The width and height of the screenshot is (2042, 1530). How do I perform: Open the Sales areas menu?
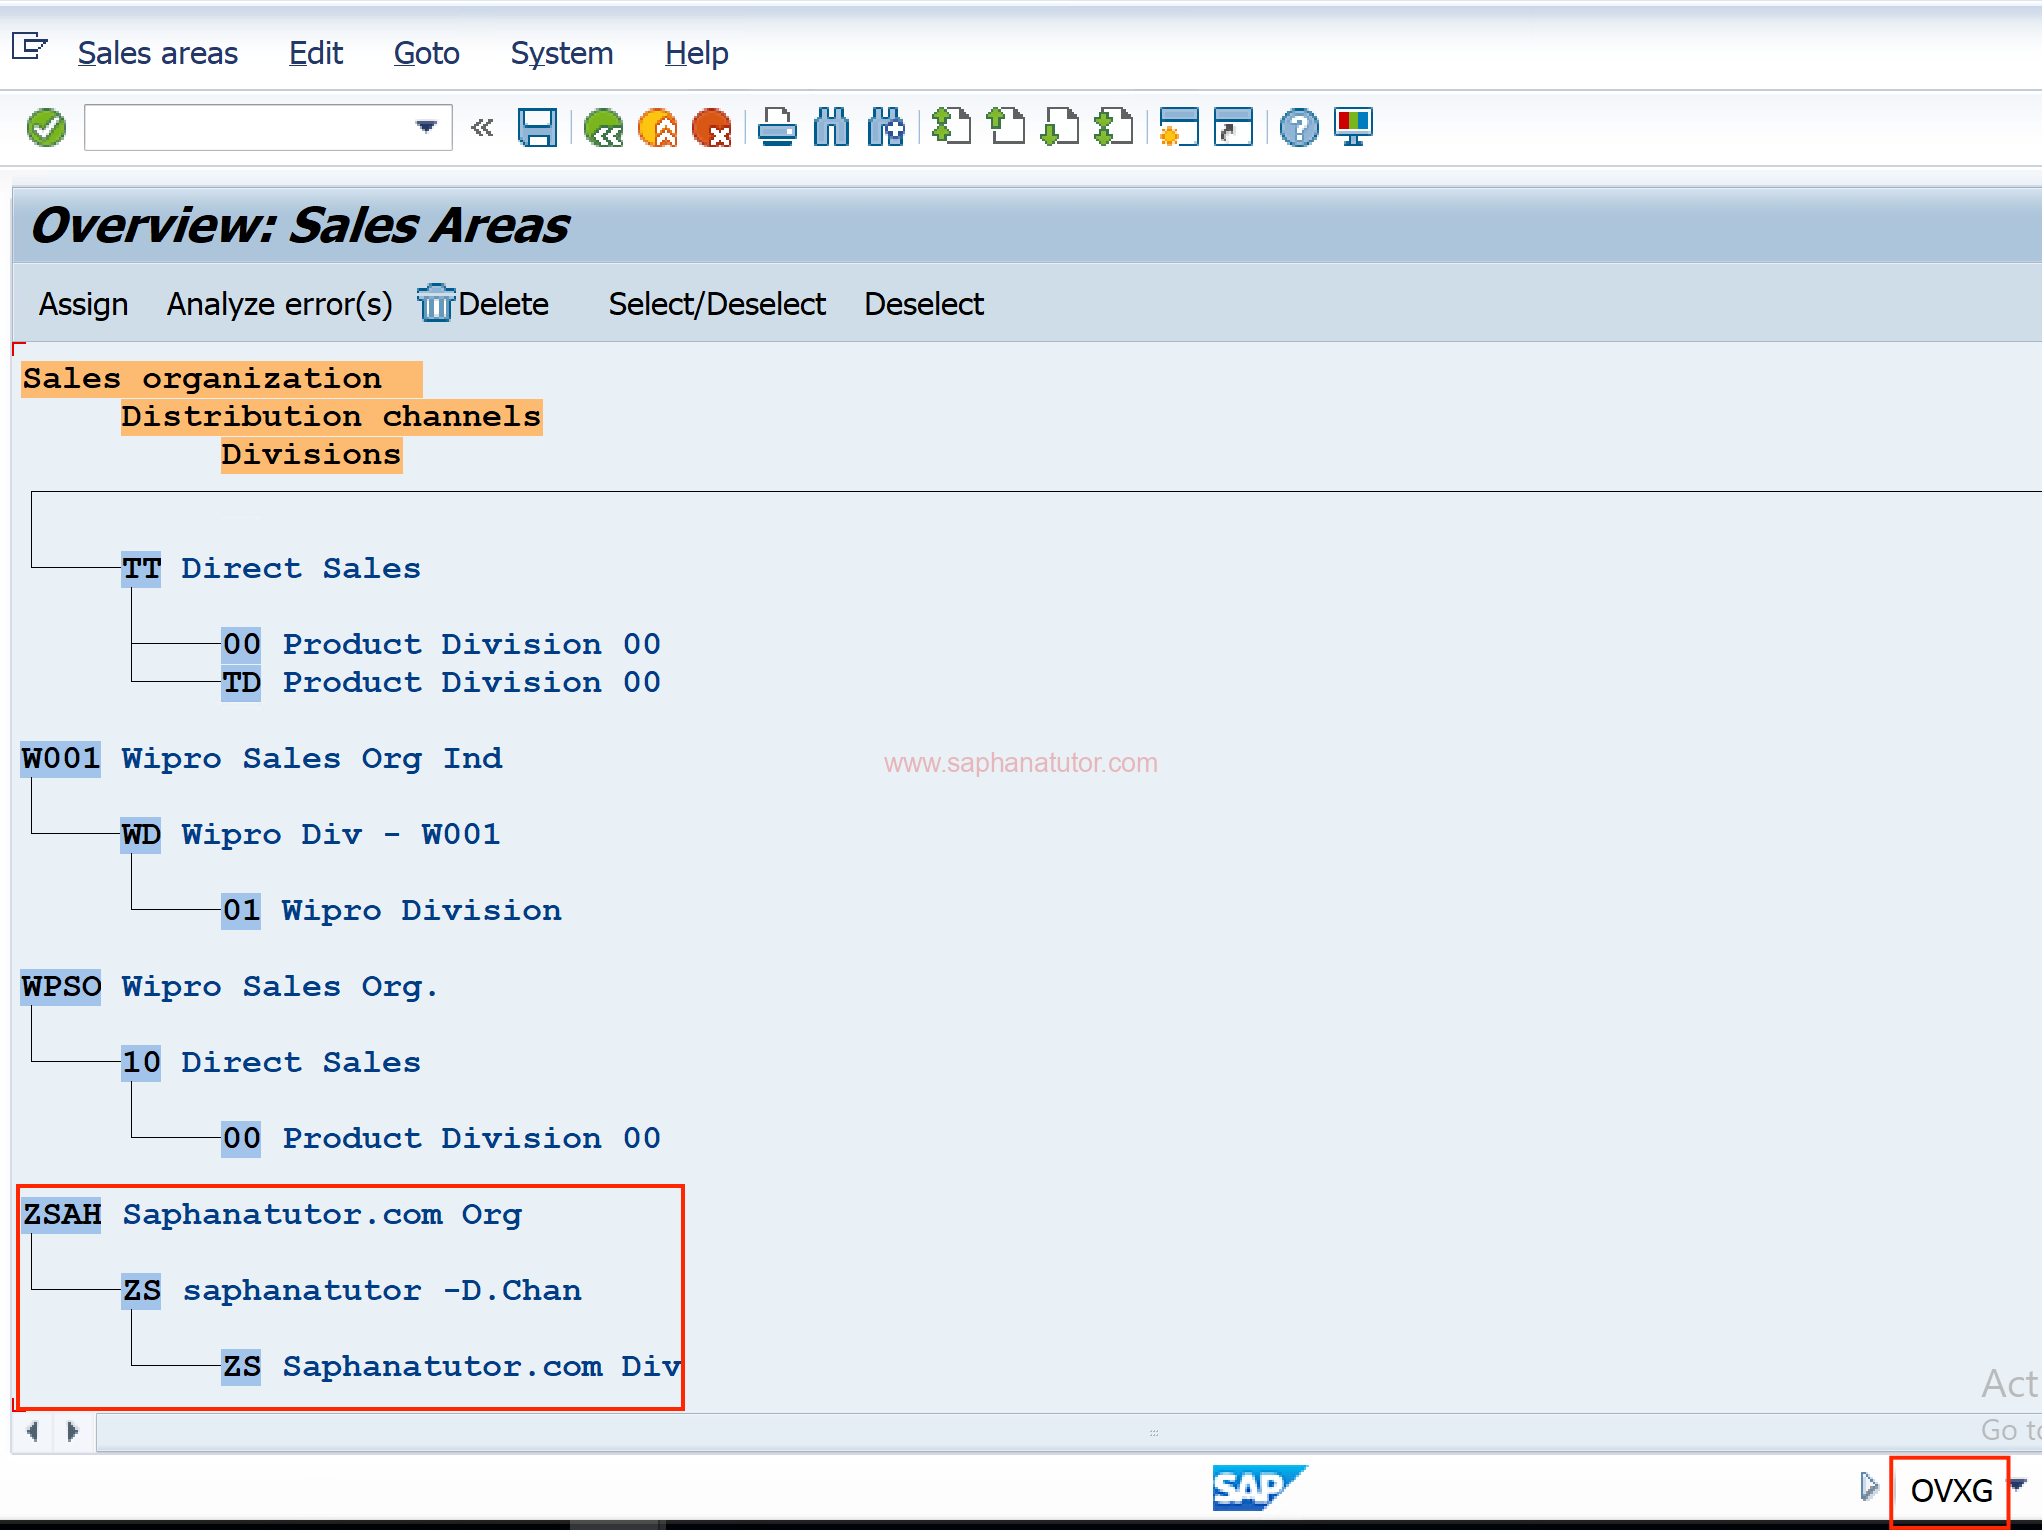tap(158, 53)
